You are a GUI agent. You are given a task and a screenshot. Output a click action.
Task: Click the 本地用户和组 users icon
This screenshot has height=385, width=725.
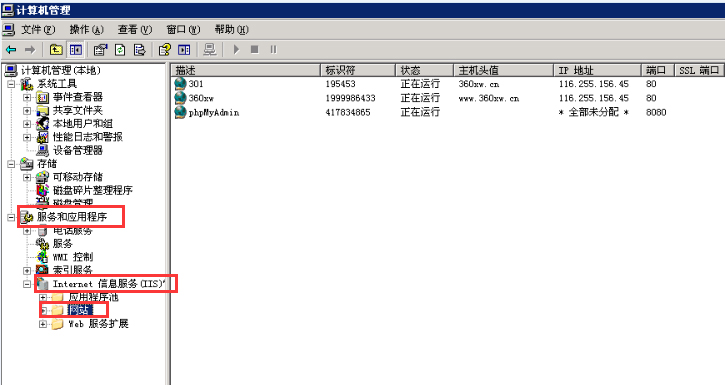point(43,123)
